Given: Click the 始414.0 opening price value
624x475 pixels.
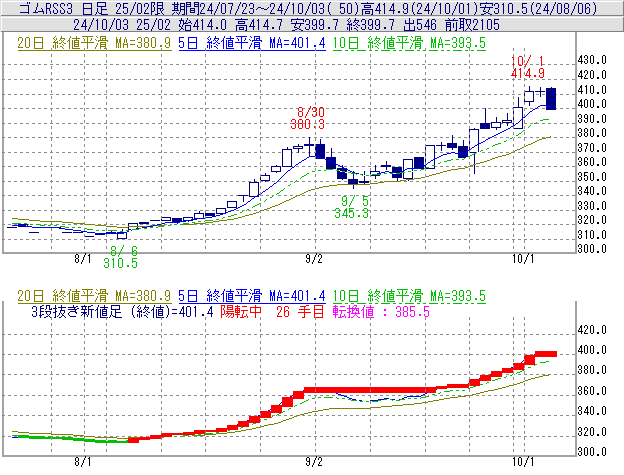Looking at the screenshot, I should click(203, 25).
